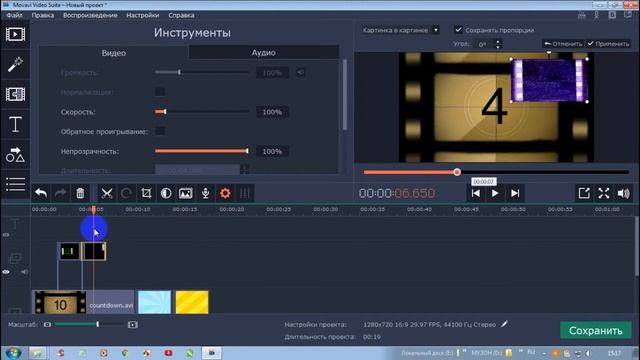
Task: Open the Transition wizard image icon
Action: point(185,193)
